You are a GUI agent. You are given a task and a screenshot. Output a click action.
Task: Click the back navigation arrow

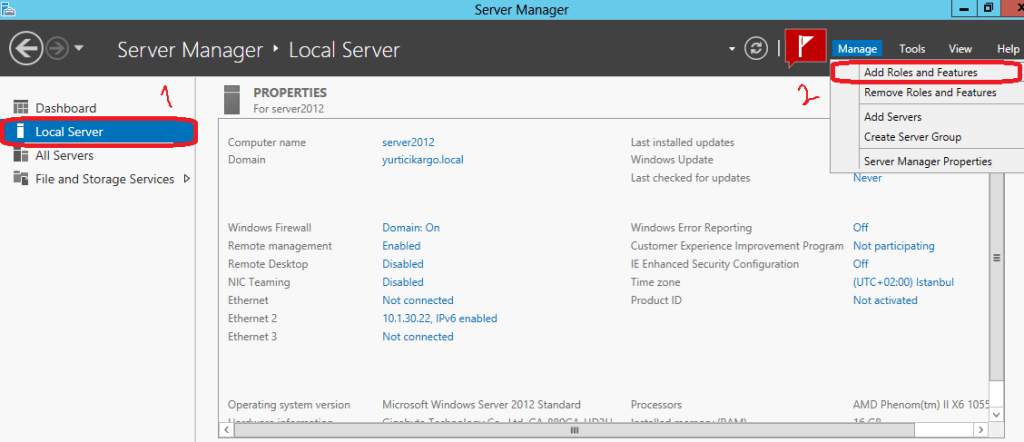(x=25, y=48)
